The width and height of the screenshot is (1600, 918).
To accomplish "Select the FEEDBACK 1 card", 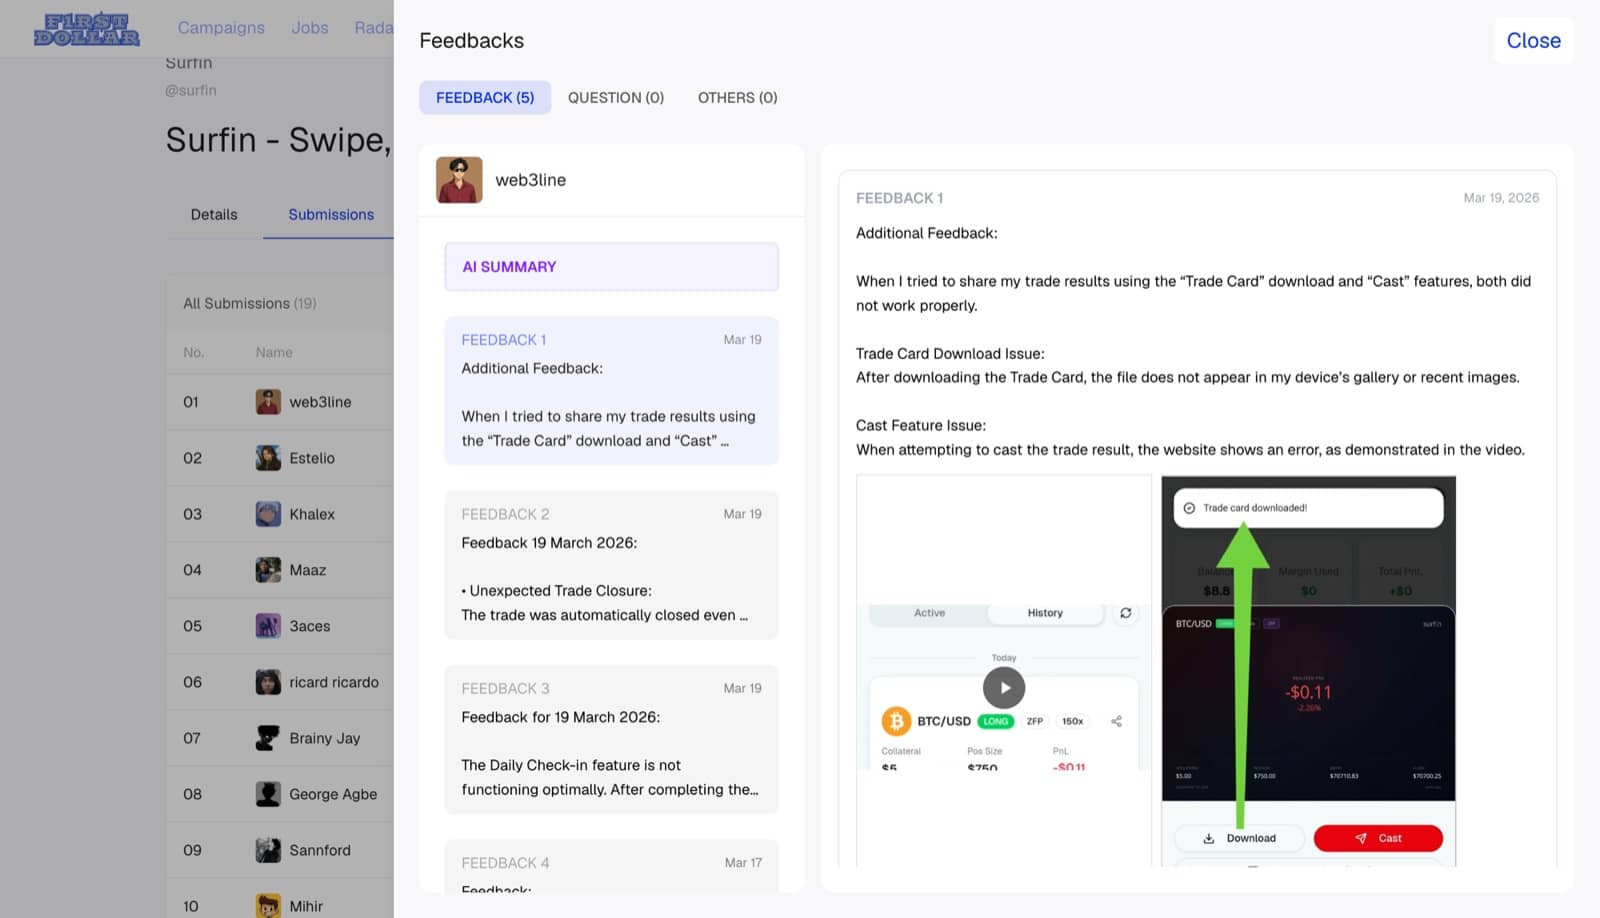I will (x=611, y=391).
